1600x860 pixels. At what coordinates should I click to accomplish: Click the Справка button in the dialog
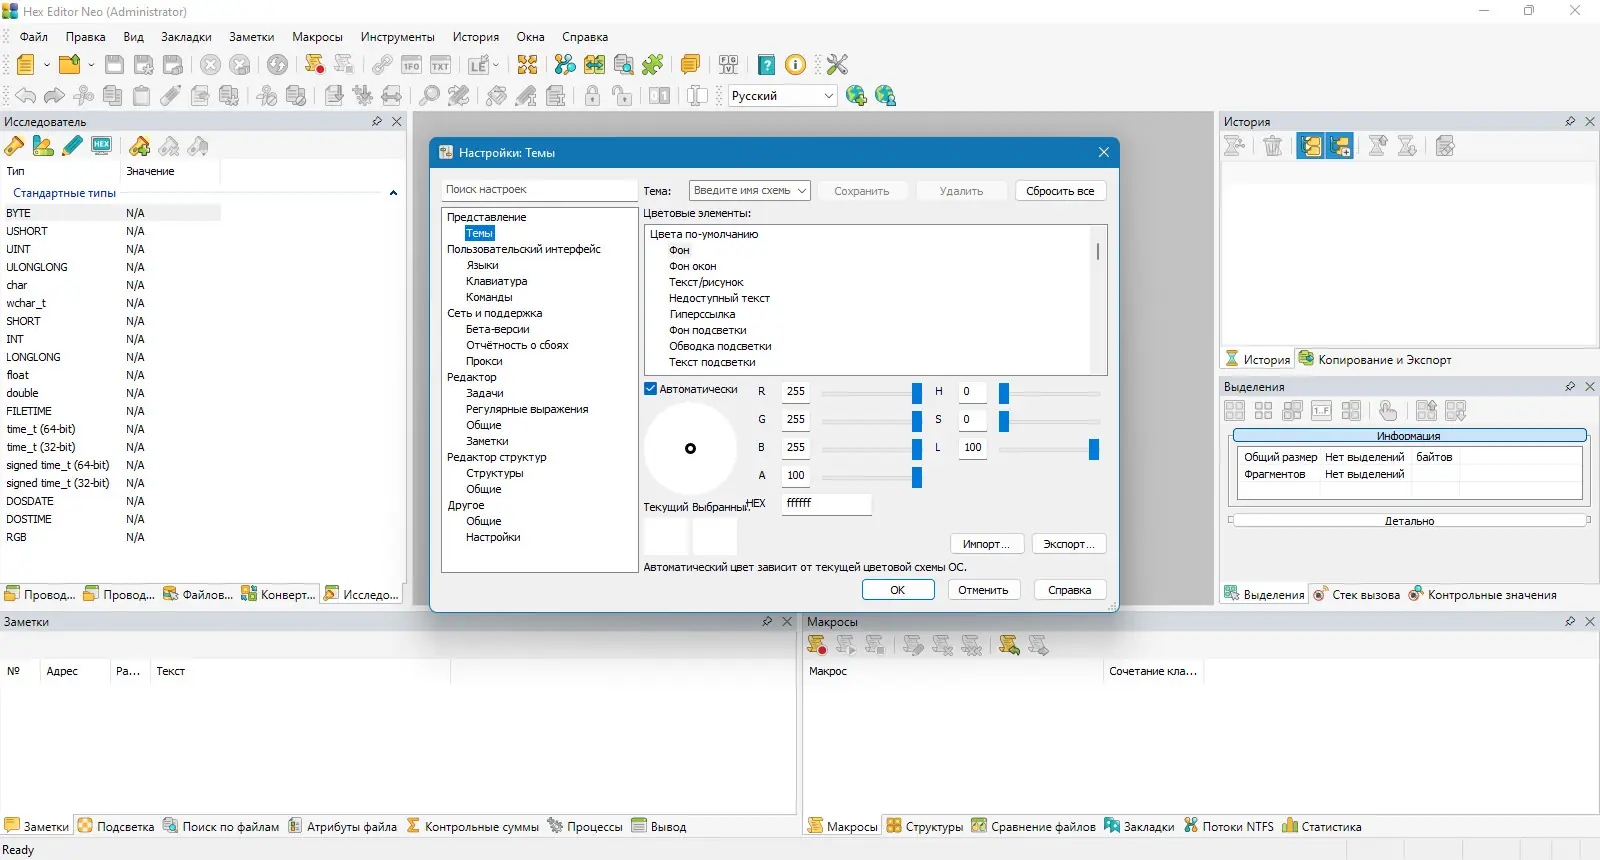[1069, 590]
